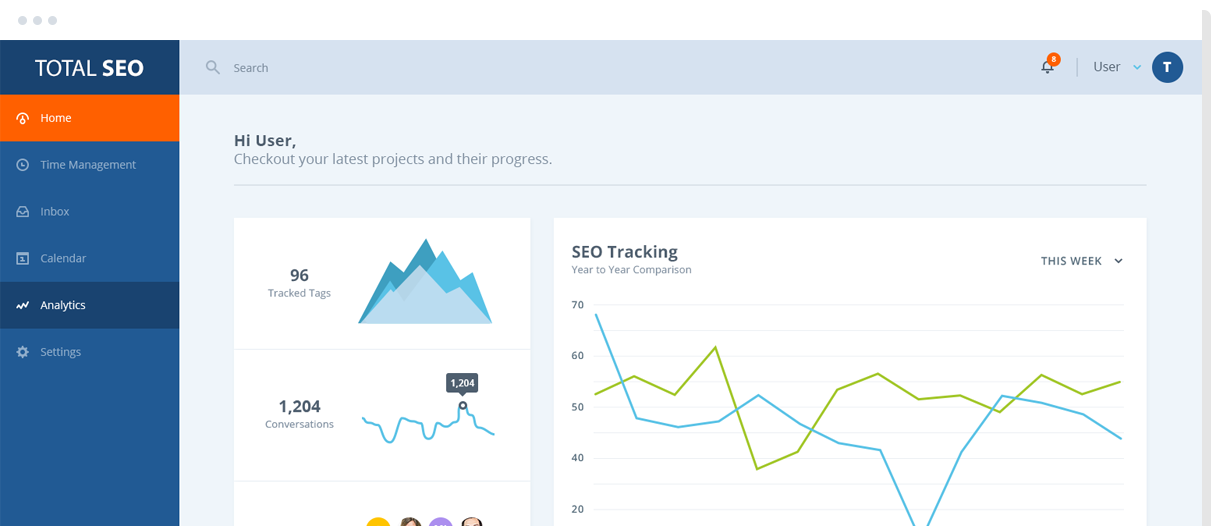Select the Time Management menu item
The image size is (1211, 526).
88,165
